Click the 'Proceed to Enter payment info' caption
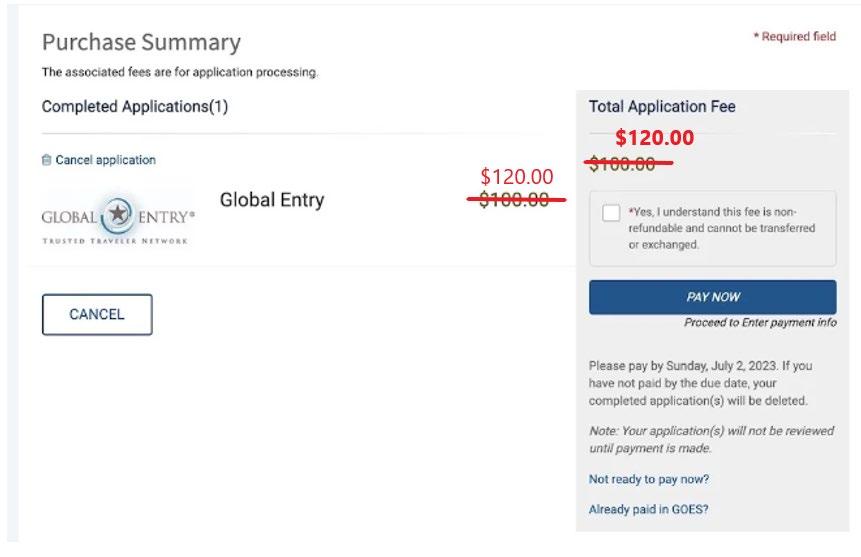 tap(760, 323)
